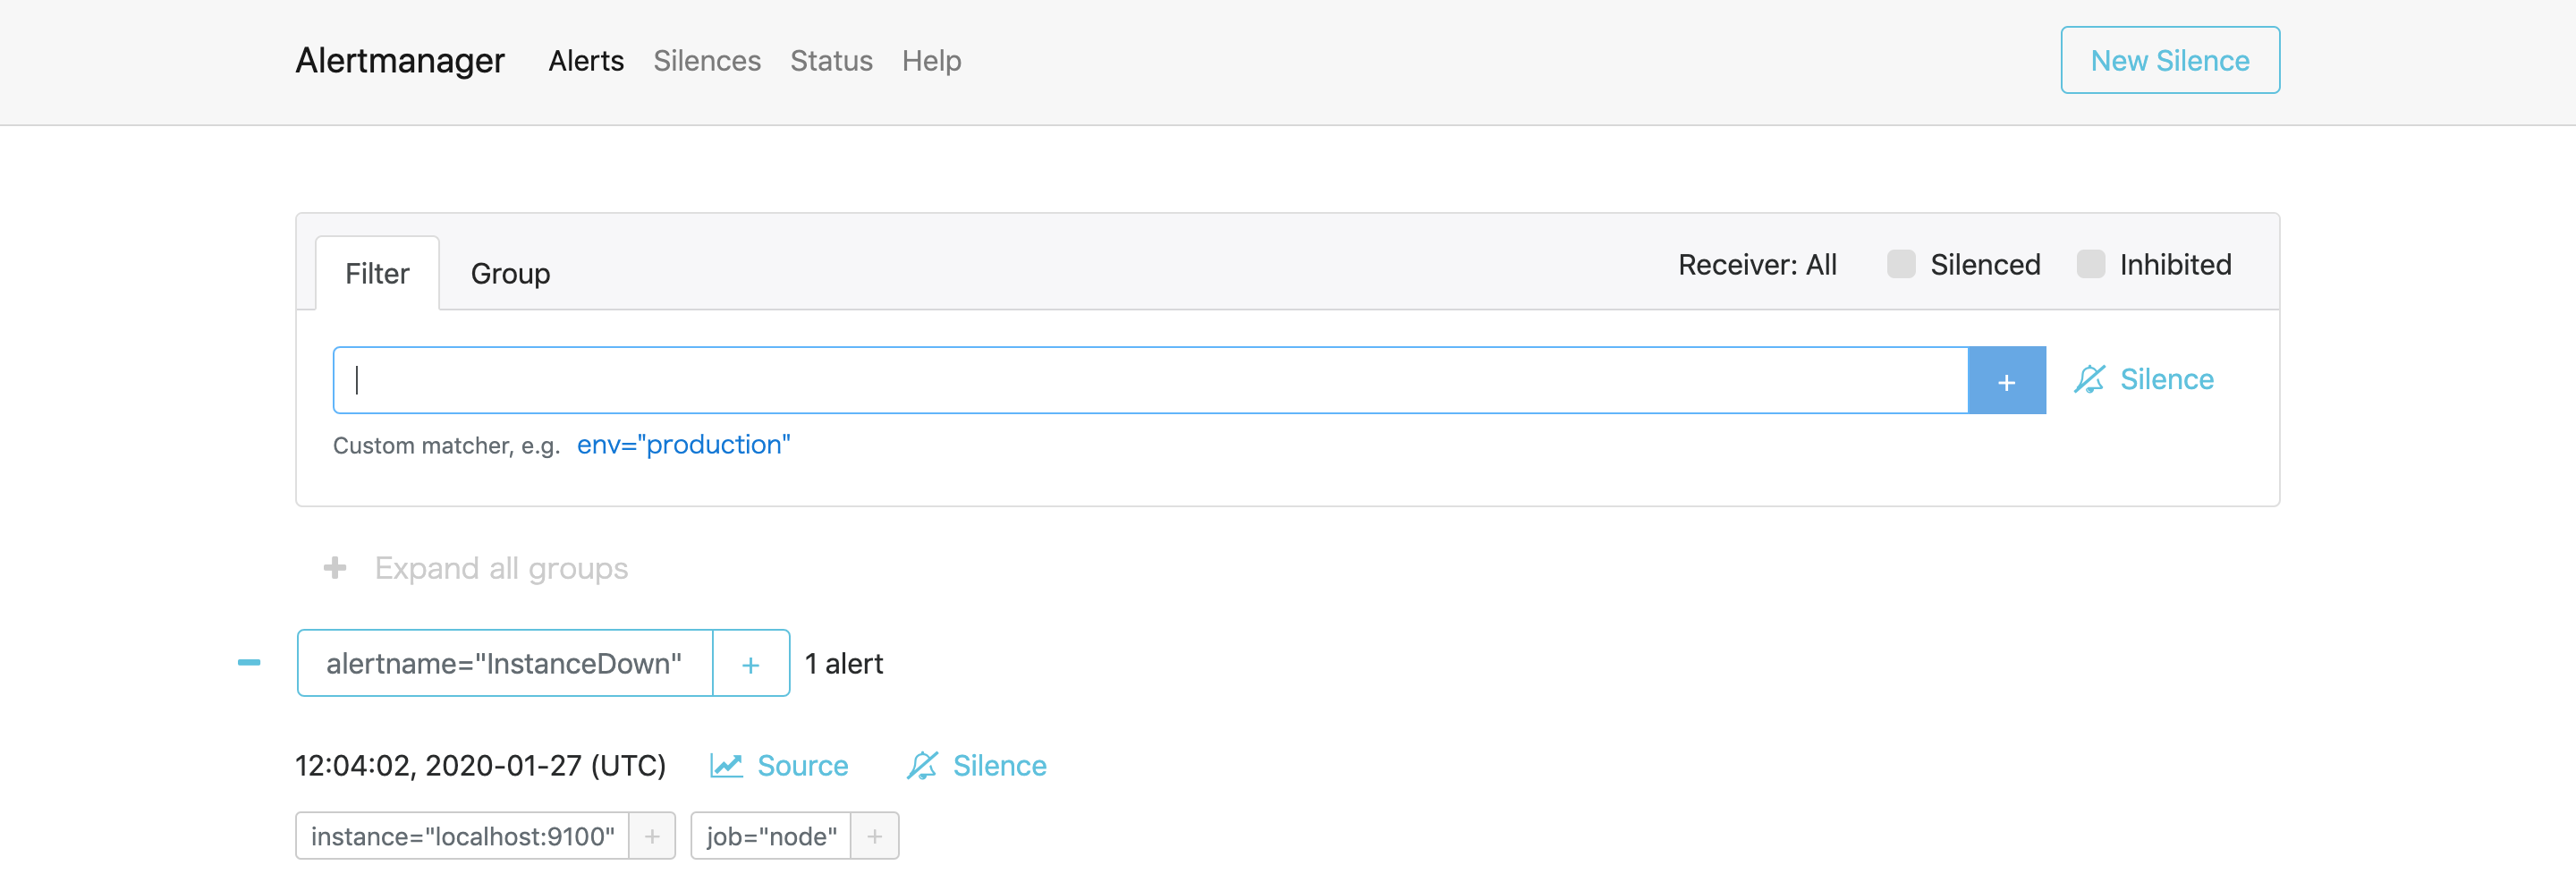Click the 'Custom matcher, e.g.' hint text
Image resolution: width=2576 pixels, height=891 pixels.
click(x=446, y=446)
